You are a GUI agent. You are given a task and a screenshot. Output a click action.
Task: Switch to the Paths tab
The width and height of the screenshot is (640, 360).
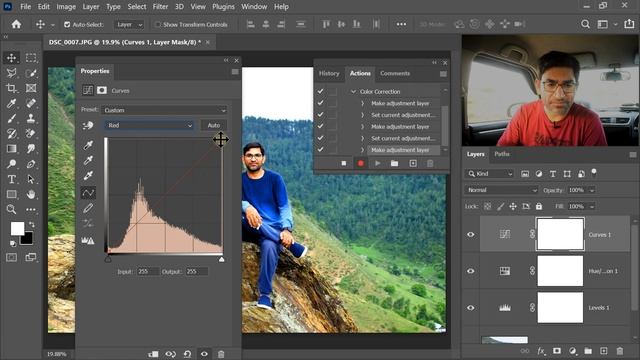coord(502,154)
